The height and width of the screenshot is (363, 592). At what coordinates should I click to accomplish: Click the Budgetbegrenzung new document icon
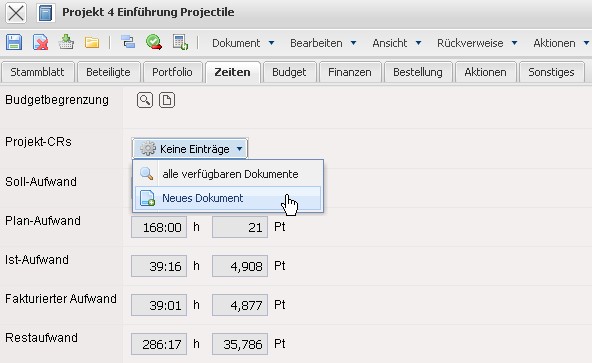coord(167,100)
